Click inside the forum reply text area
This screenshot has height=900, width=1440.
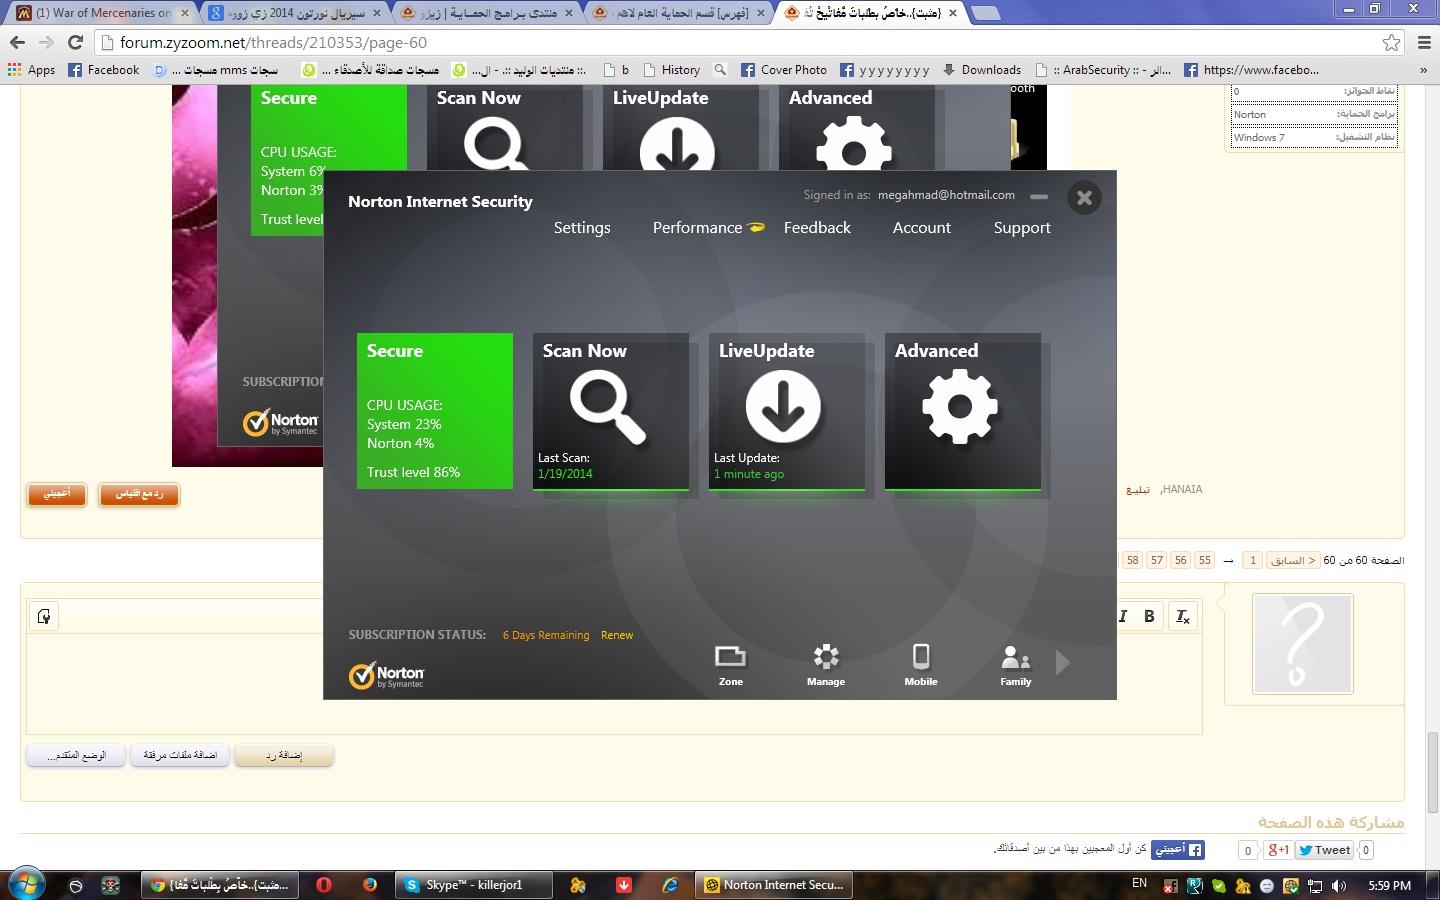(x=614, y=684)
